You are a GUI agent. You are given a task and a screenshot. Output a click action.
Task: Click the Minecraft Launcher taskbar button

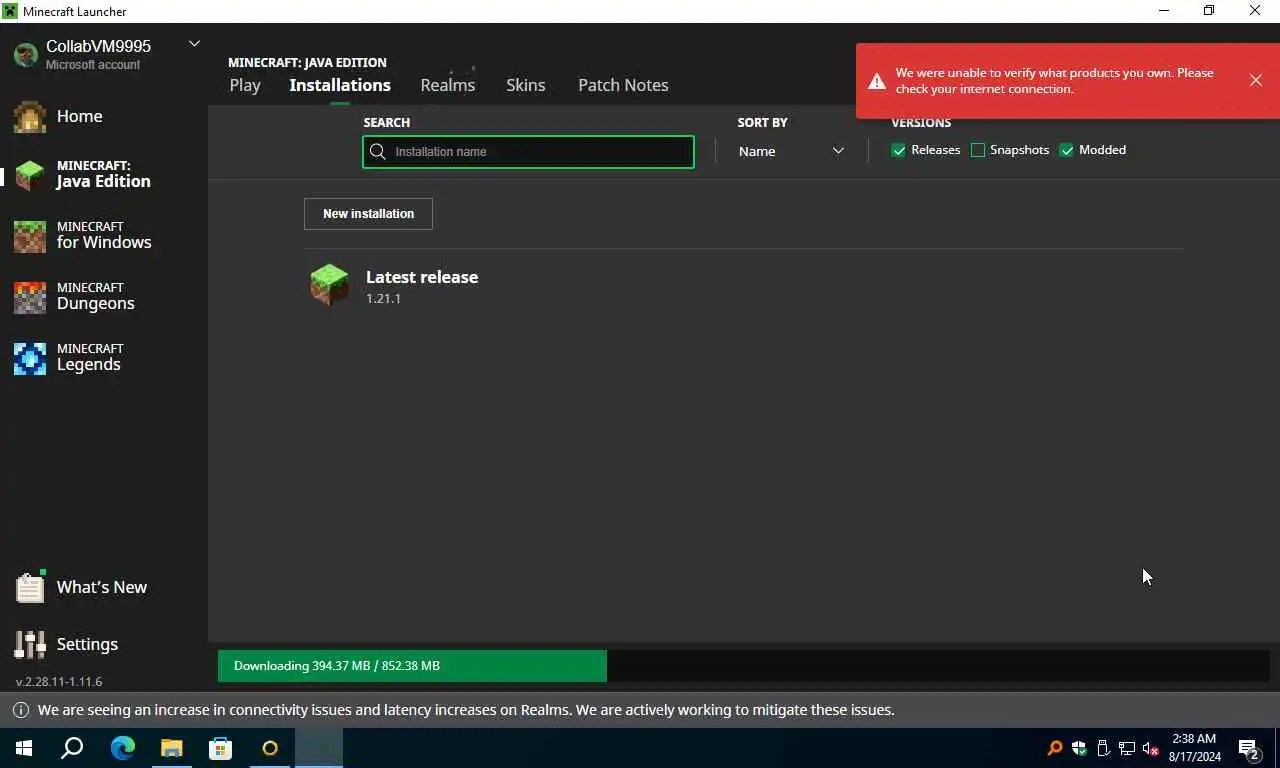point(319,748)
